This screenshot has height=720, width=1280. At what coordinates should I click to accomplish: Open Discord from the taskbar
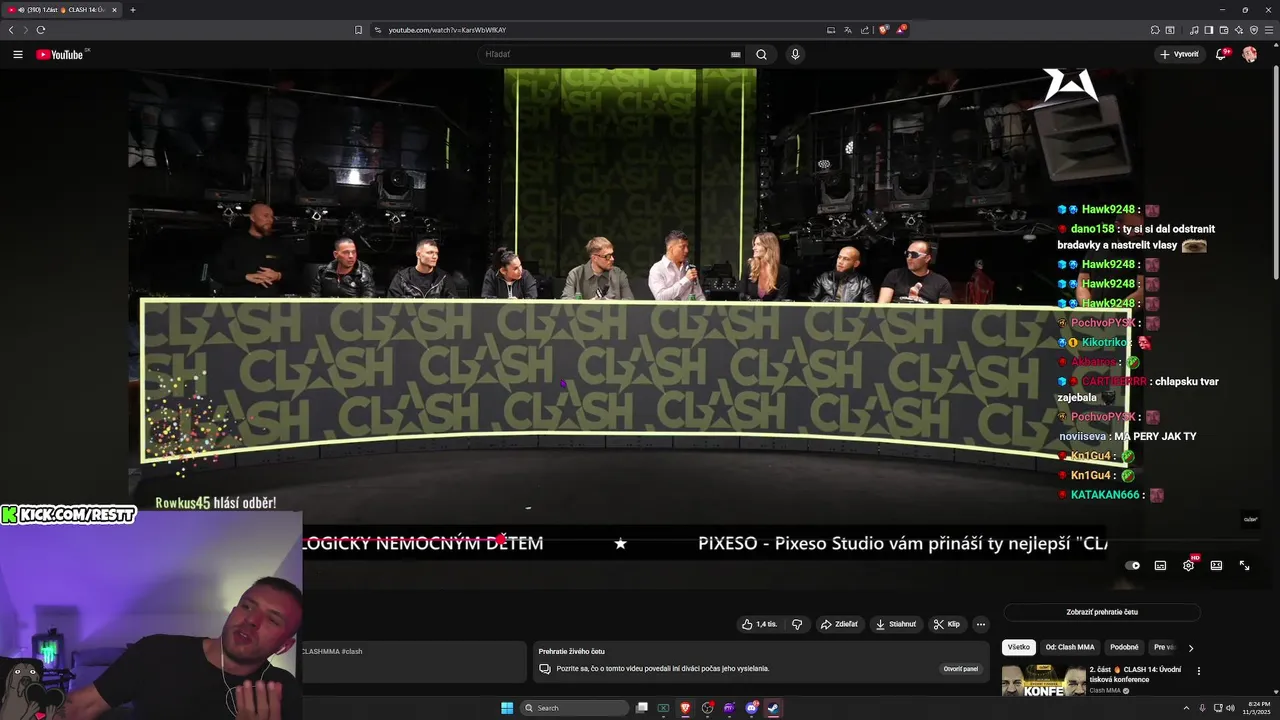pyautogui.click(x=751, y=708)
